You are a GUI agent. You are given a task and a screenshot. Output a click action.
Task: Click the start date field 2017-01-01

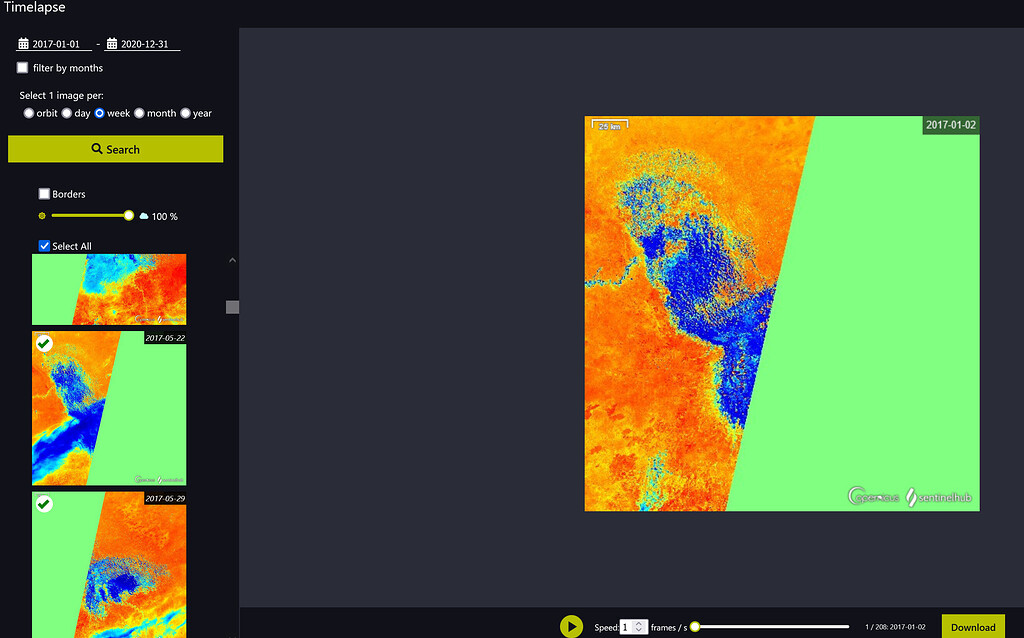coord(56,44)
